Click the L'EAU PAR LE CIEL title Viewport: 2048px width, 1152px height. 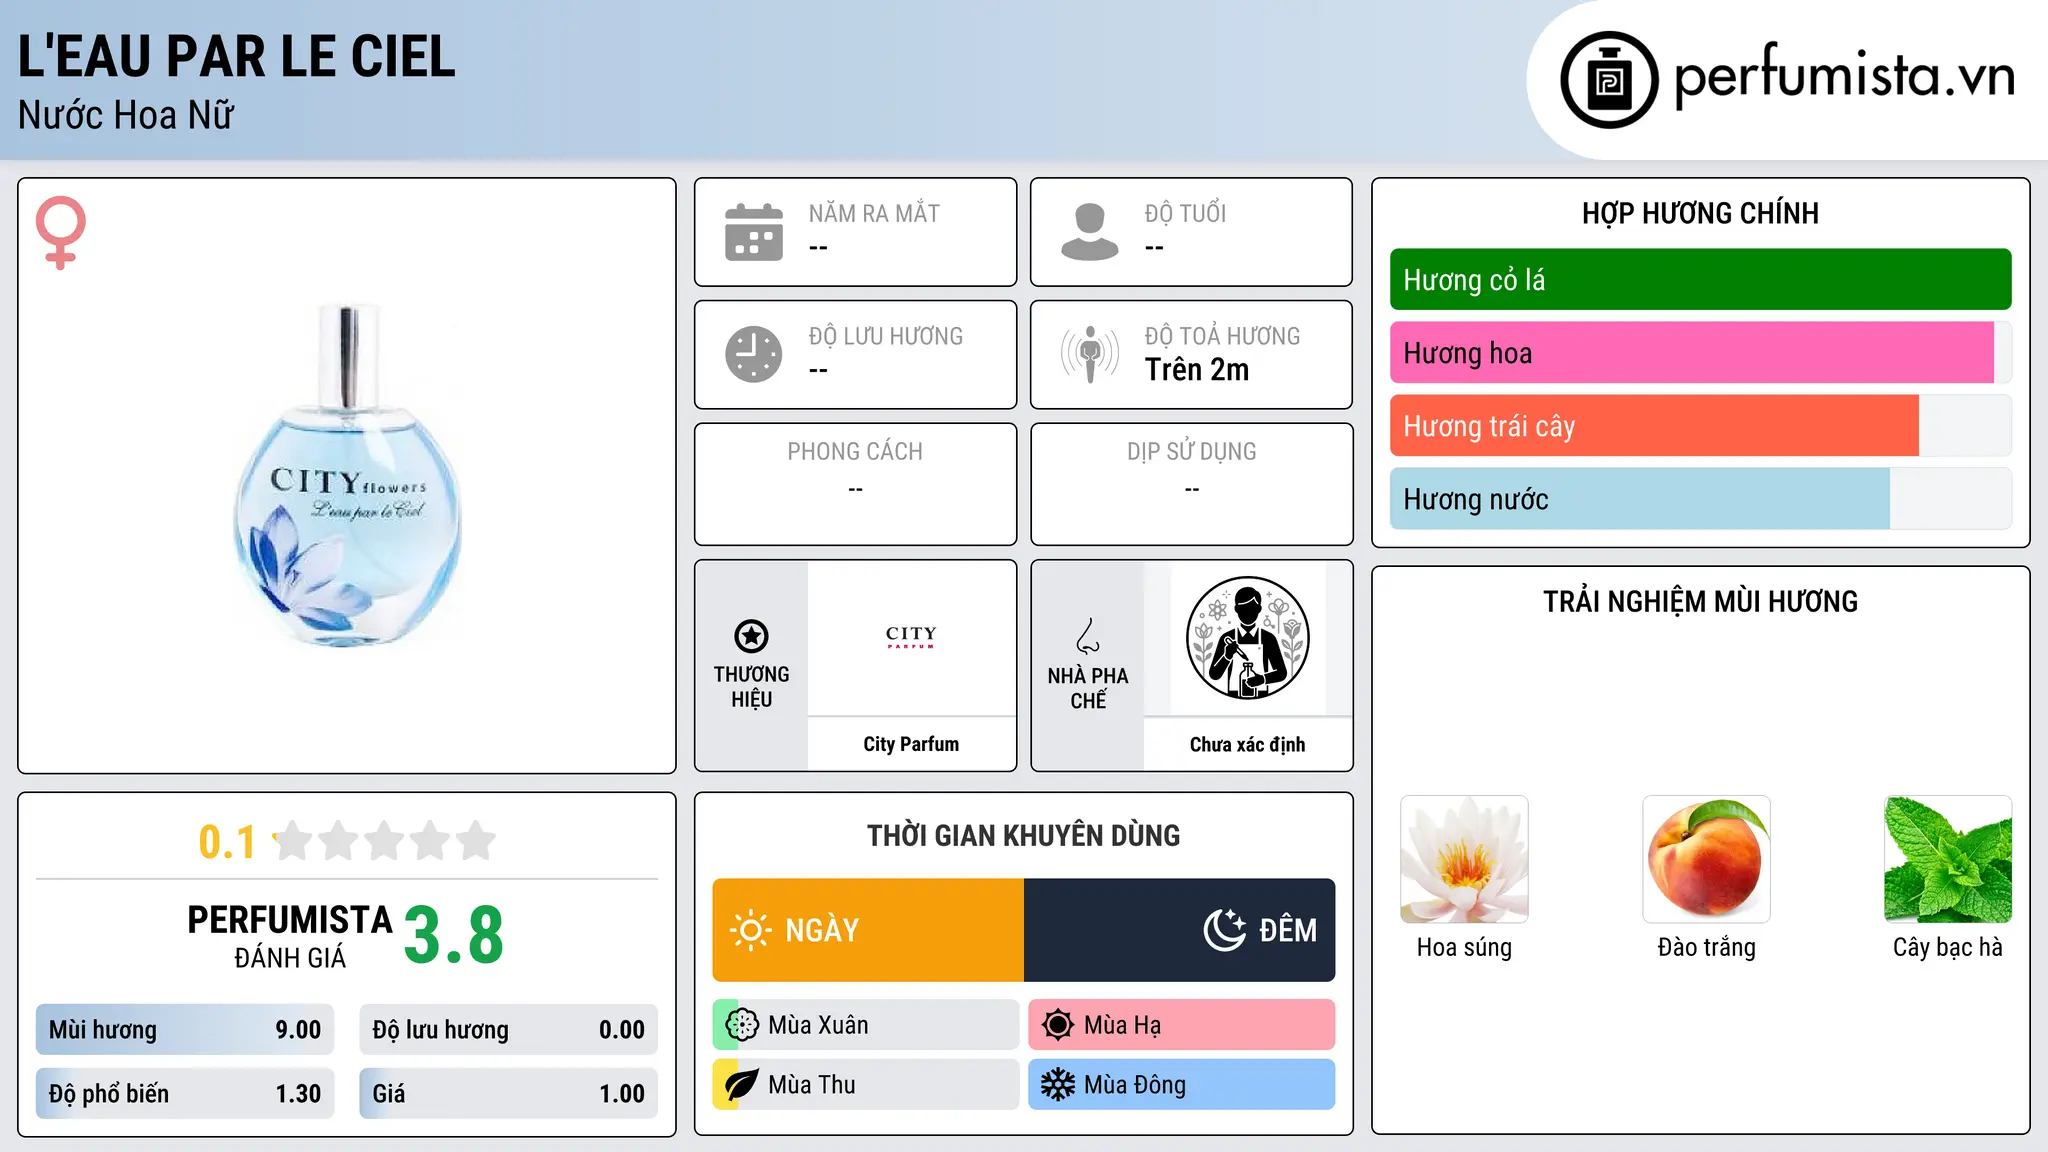(237, 56)
